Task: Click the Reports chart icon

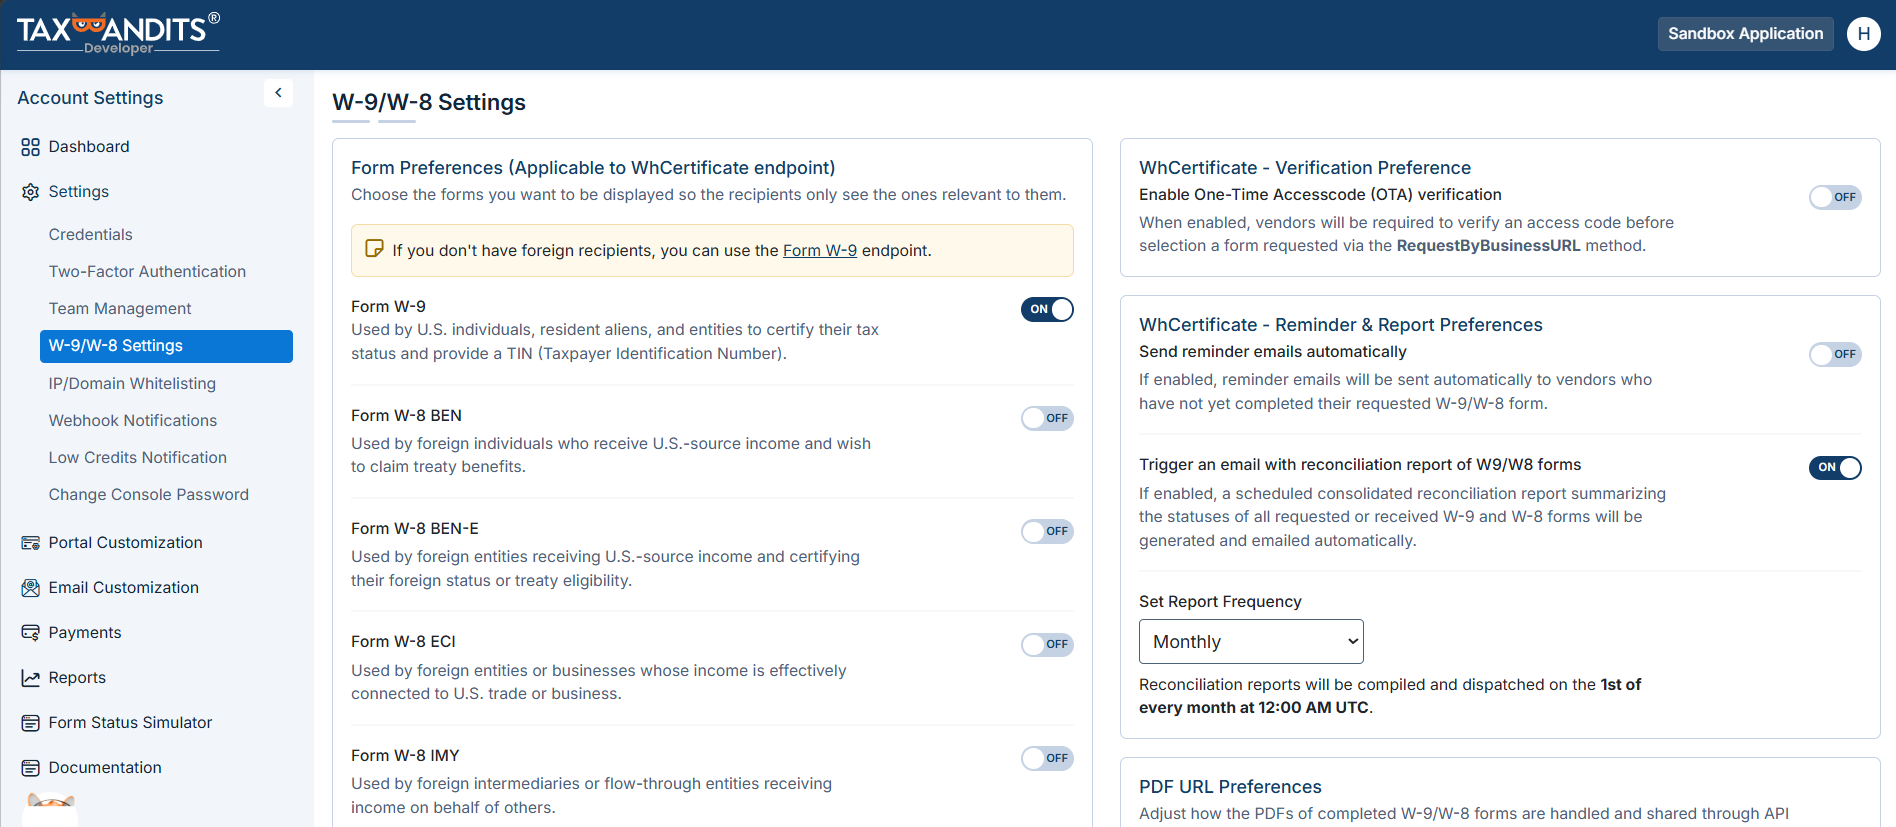Action: click(31, 678)
